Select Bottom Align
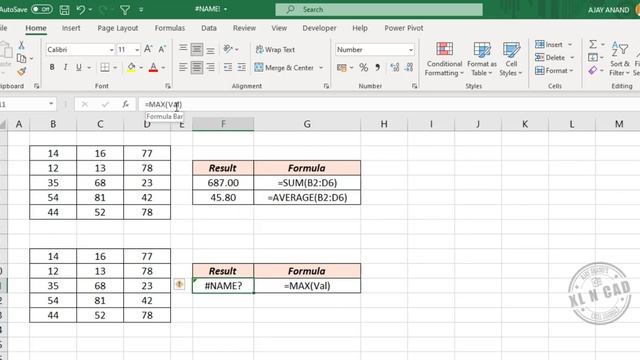 tap(210, 49)
